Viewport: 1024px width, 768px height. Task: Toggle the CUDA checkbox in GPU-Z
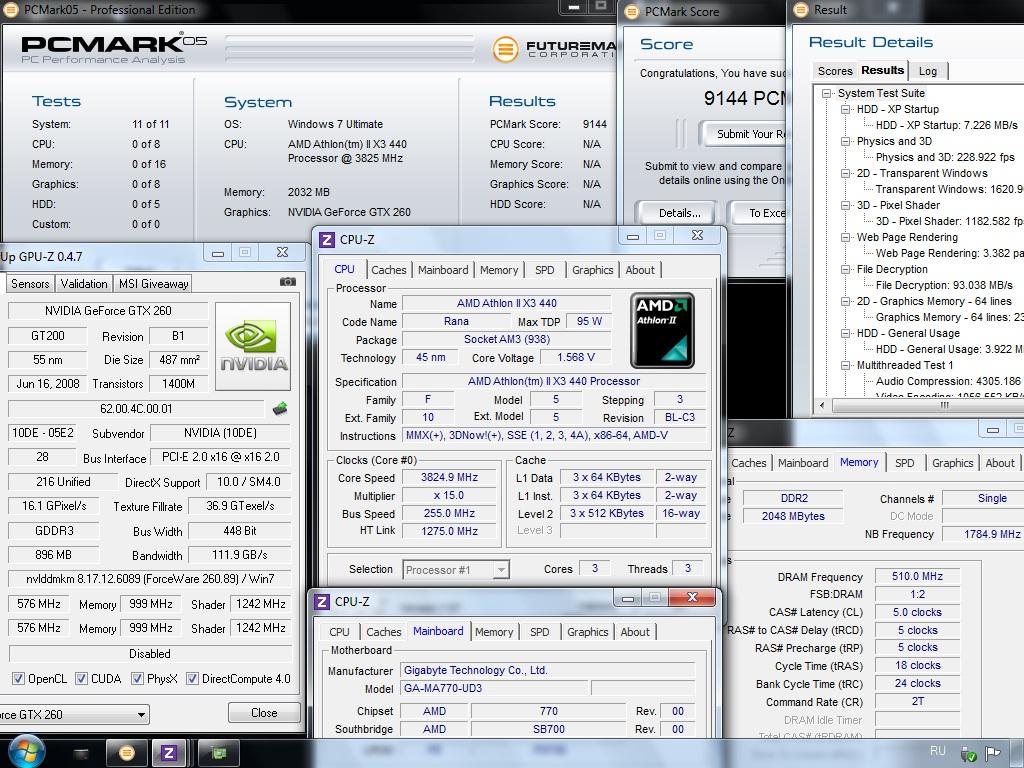[81, 679]
